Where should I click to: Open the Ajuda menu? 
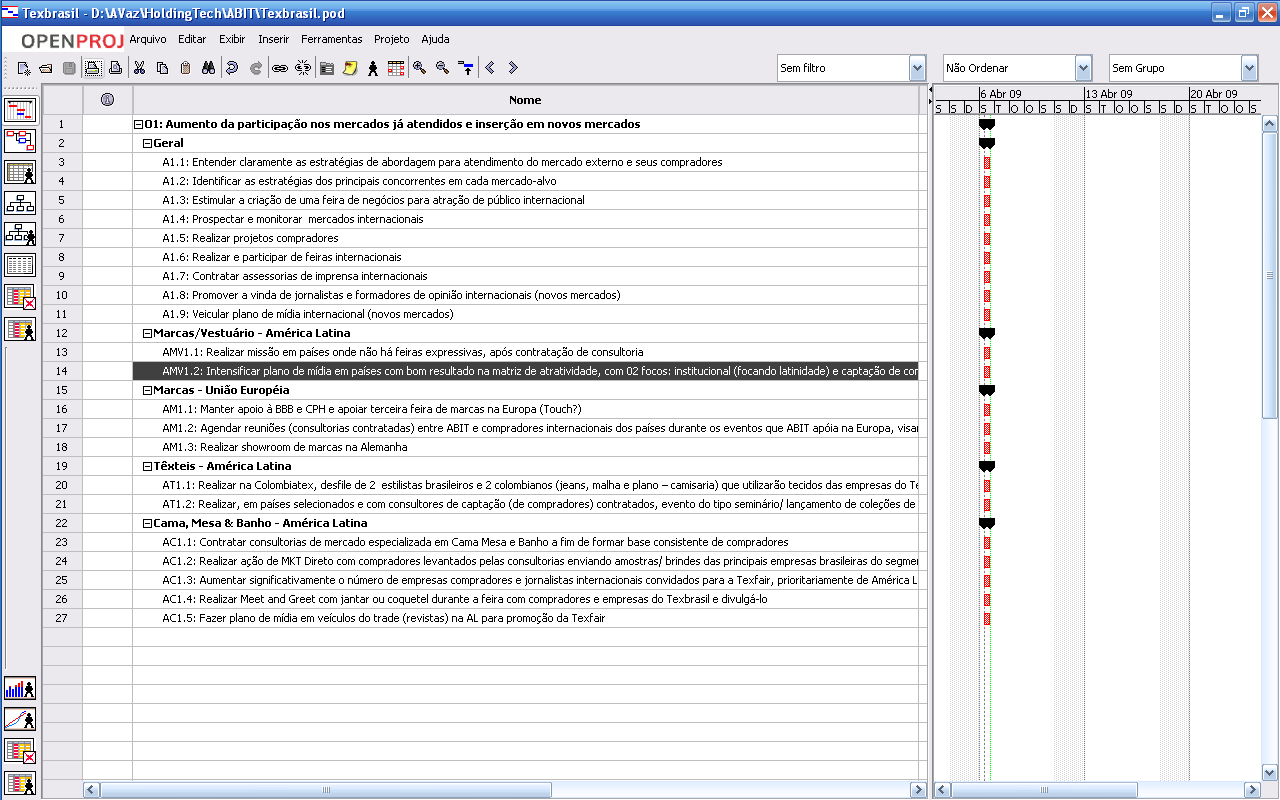pos(435,39)
